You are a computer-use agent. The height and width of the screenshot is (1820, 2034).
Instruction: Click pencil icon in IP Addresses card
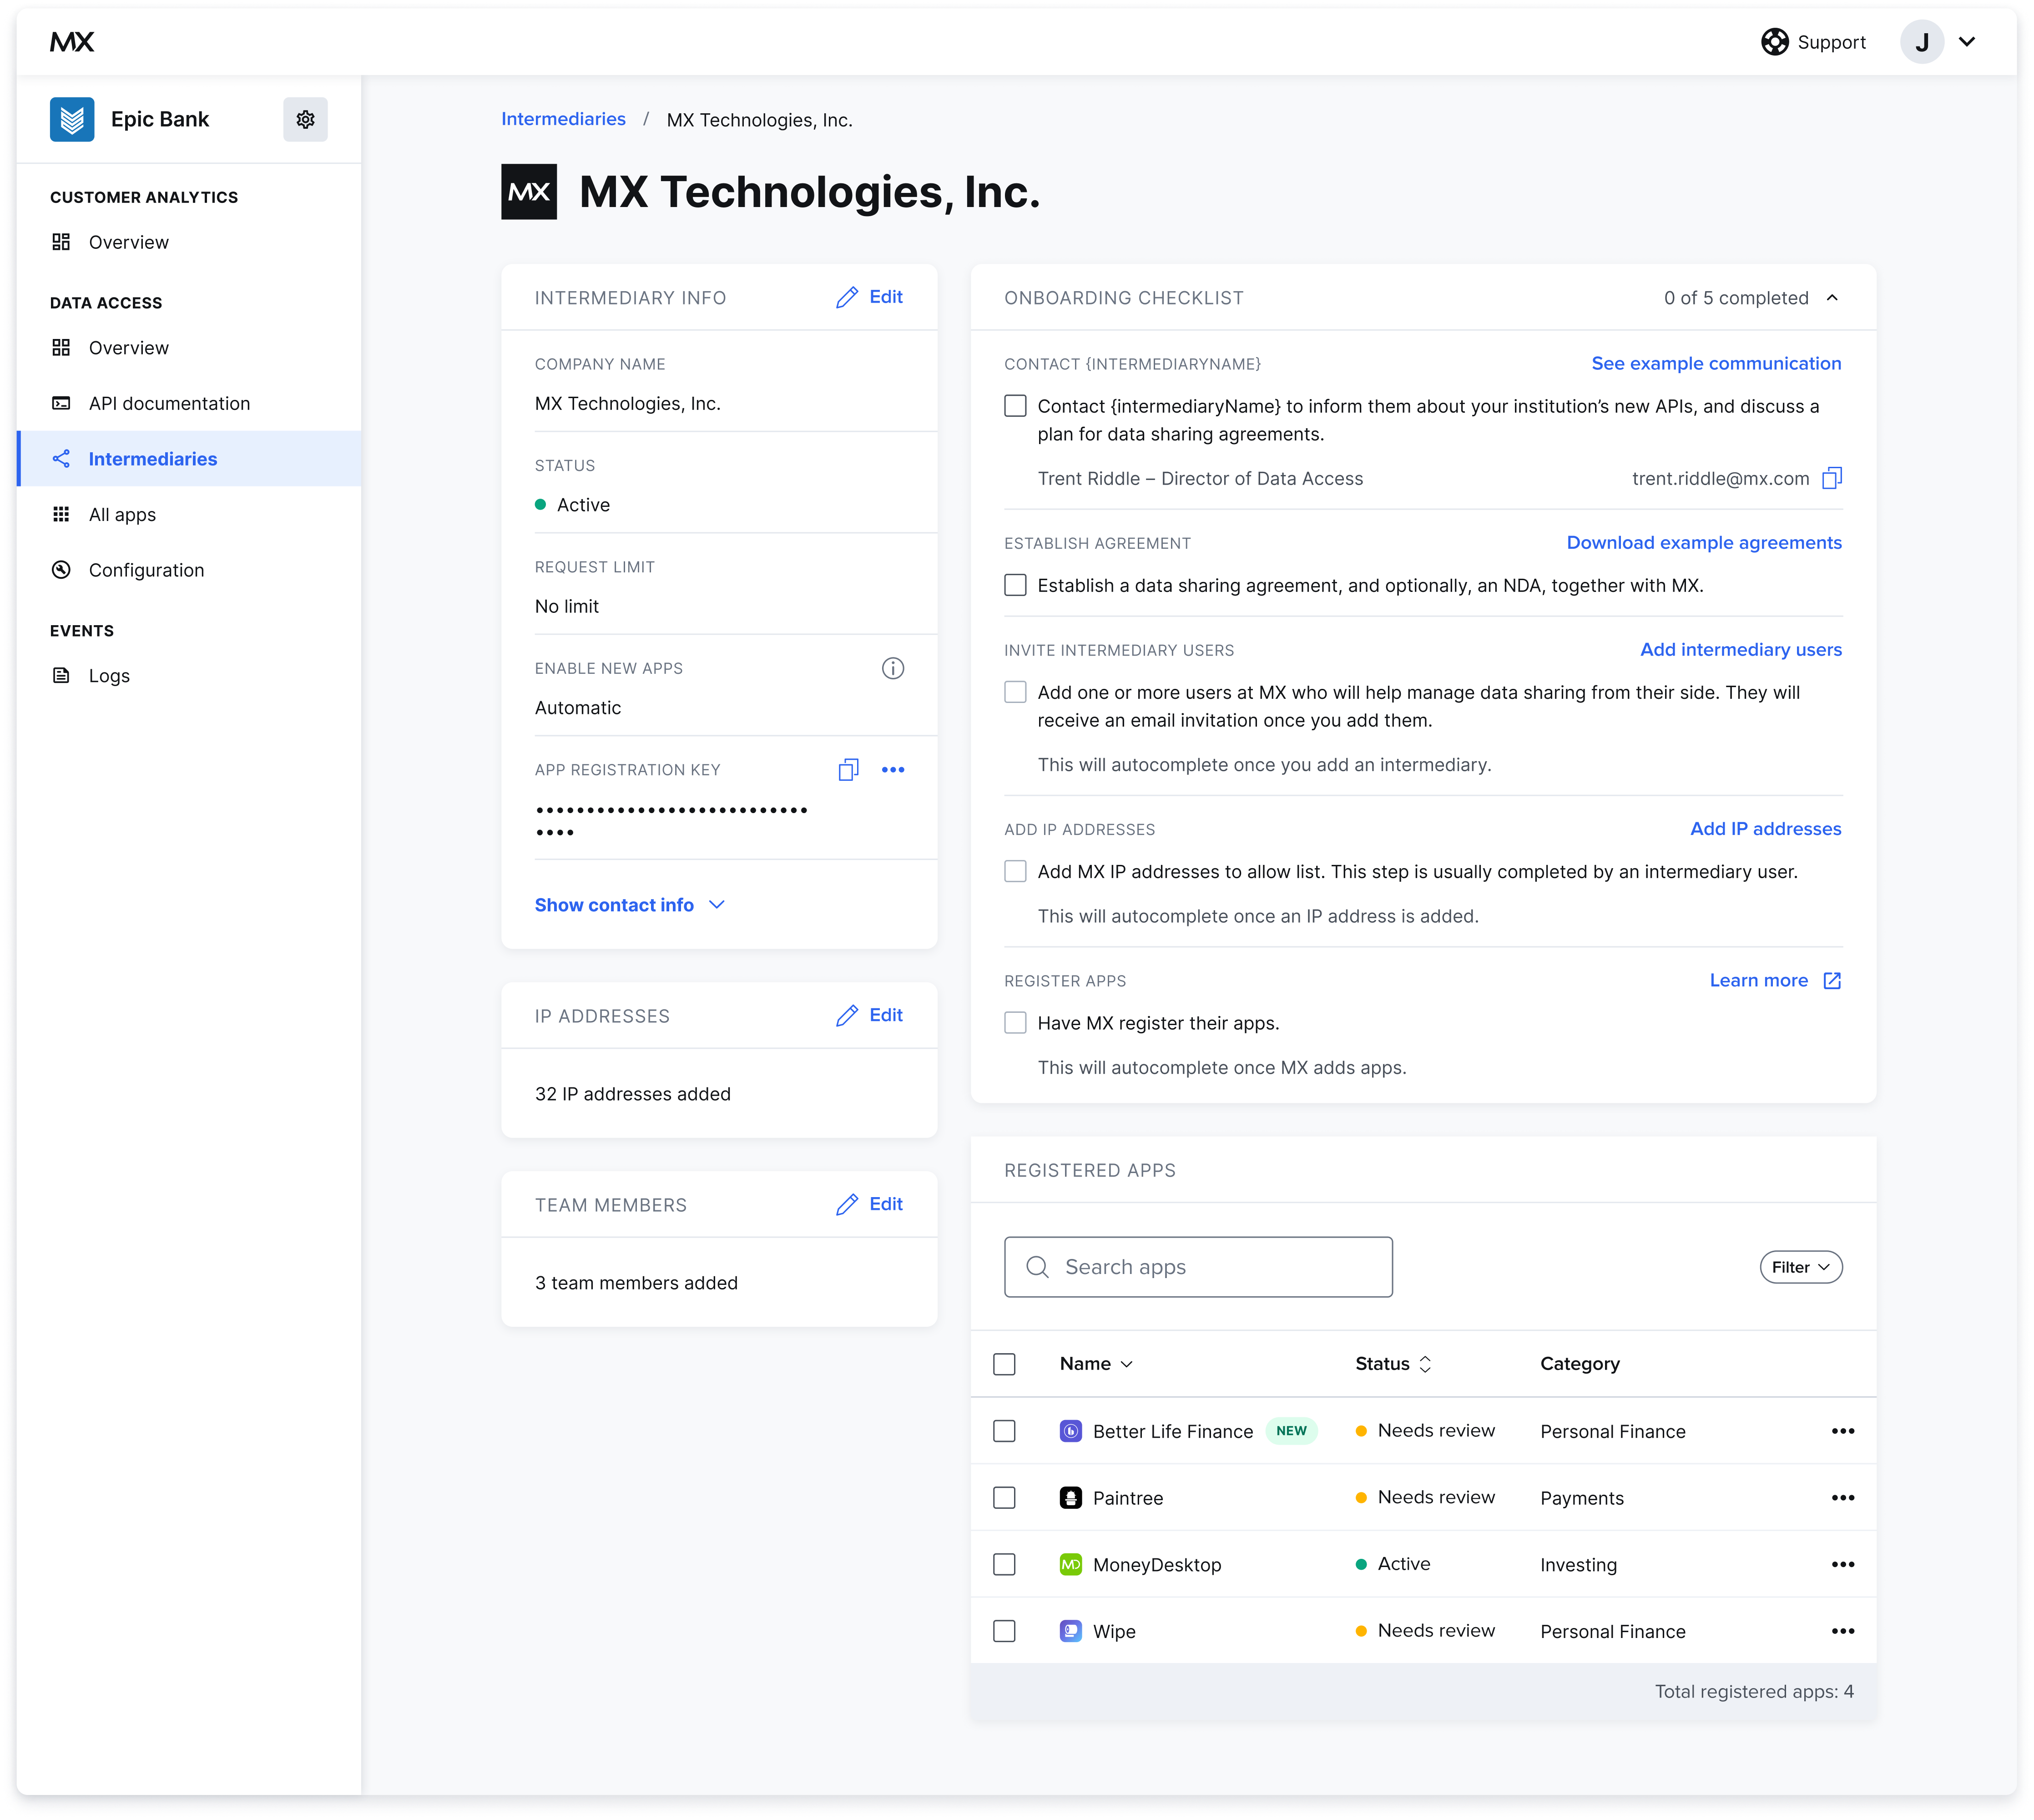[847, 1016]
